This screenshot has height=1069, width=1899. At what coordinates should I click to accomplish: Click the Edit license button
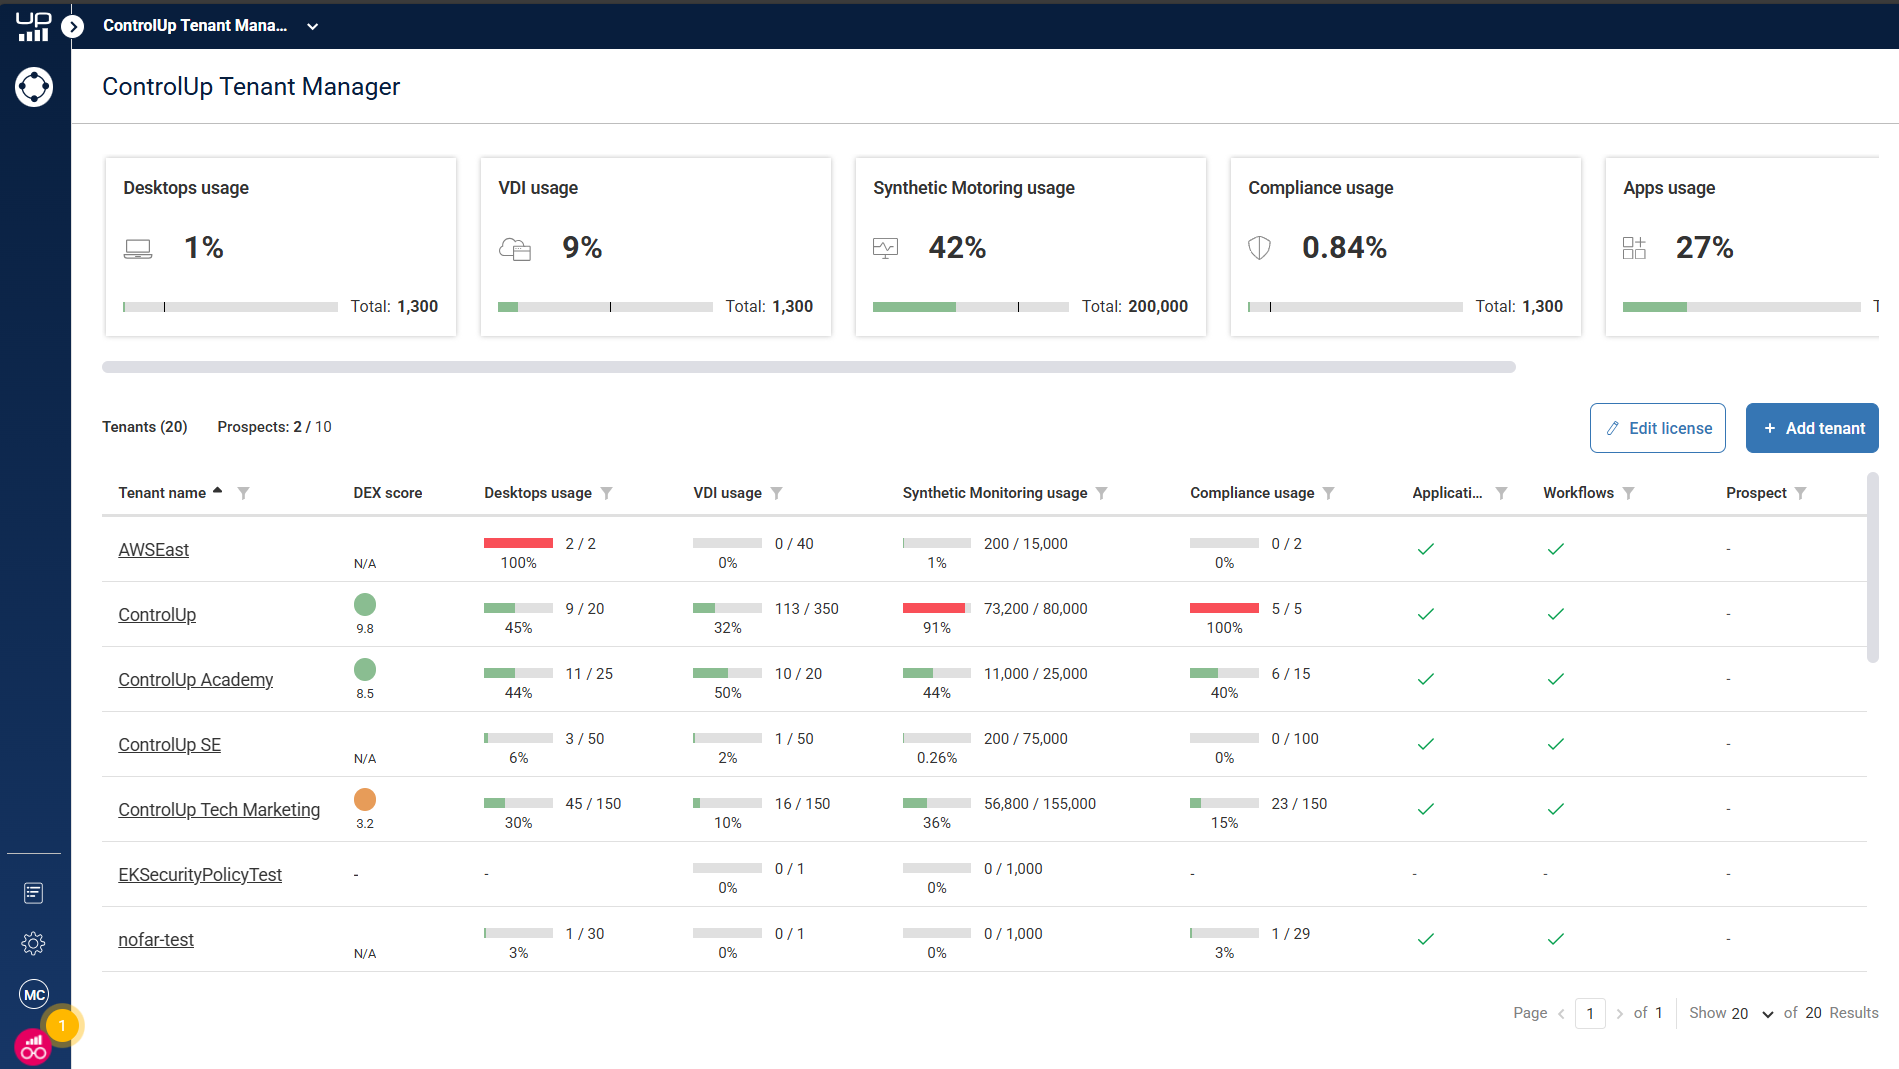coord(1657,428)
